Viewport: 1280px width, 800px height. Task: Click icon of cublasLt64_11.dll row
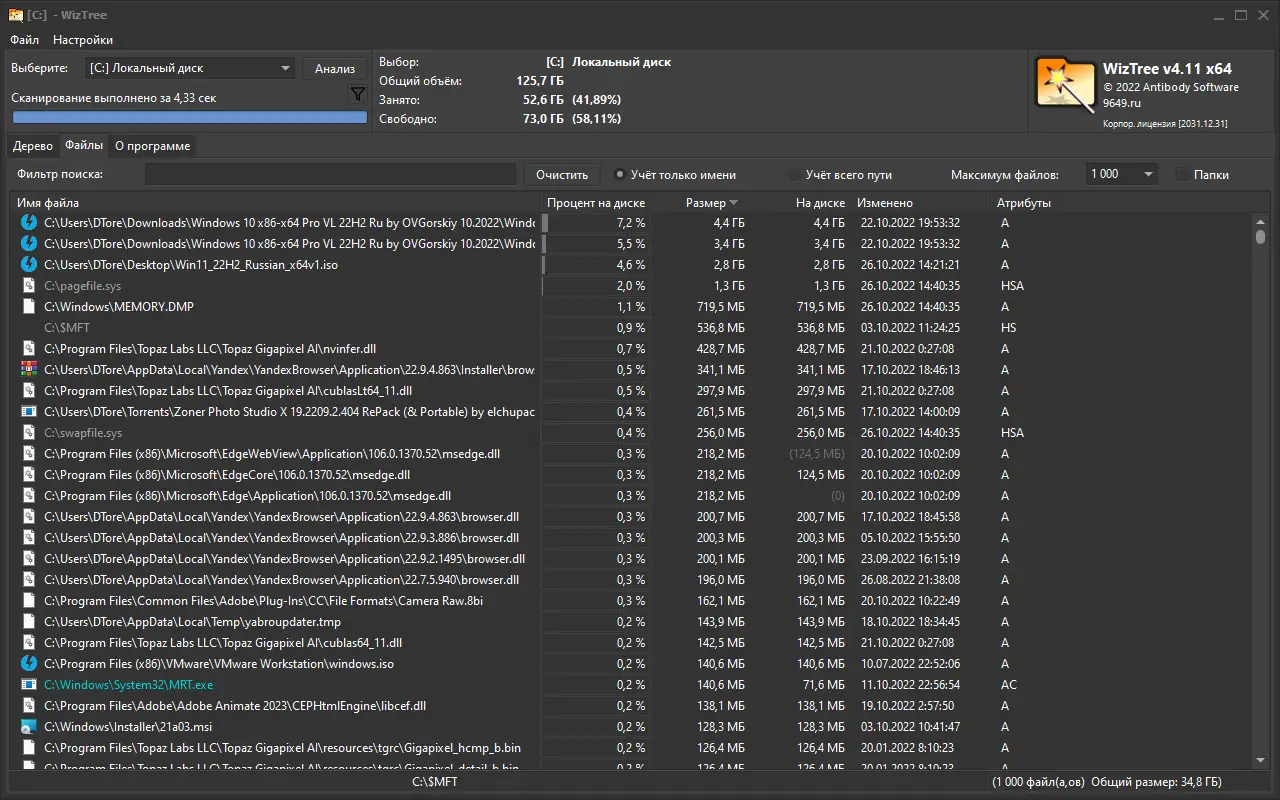pyautogui.click(x=29, y=391)
